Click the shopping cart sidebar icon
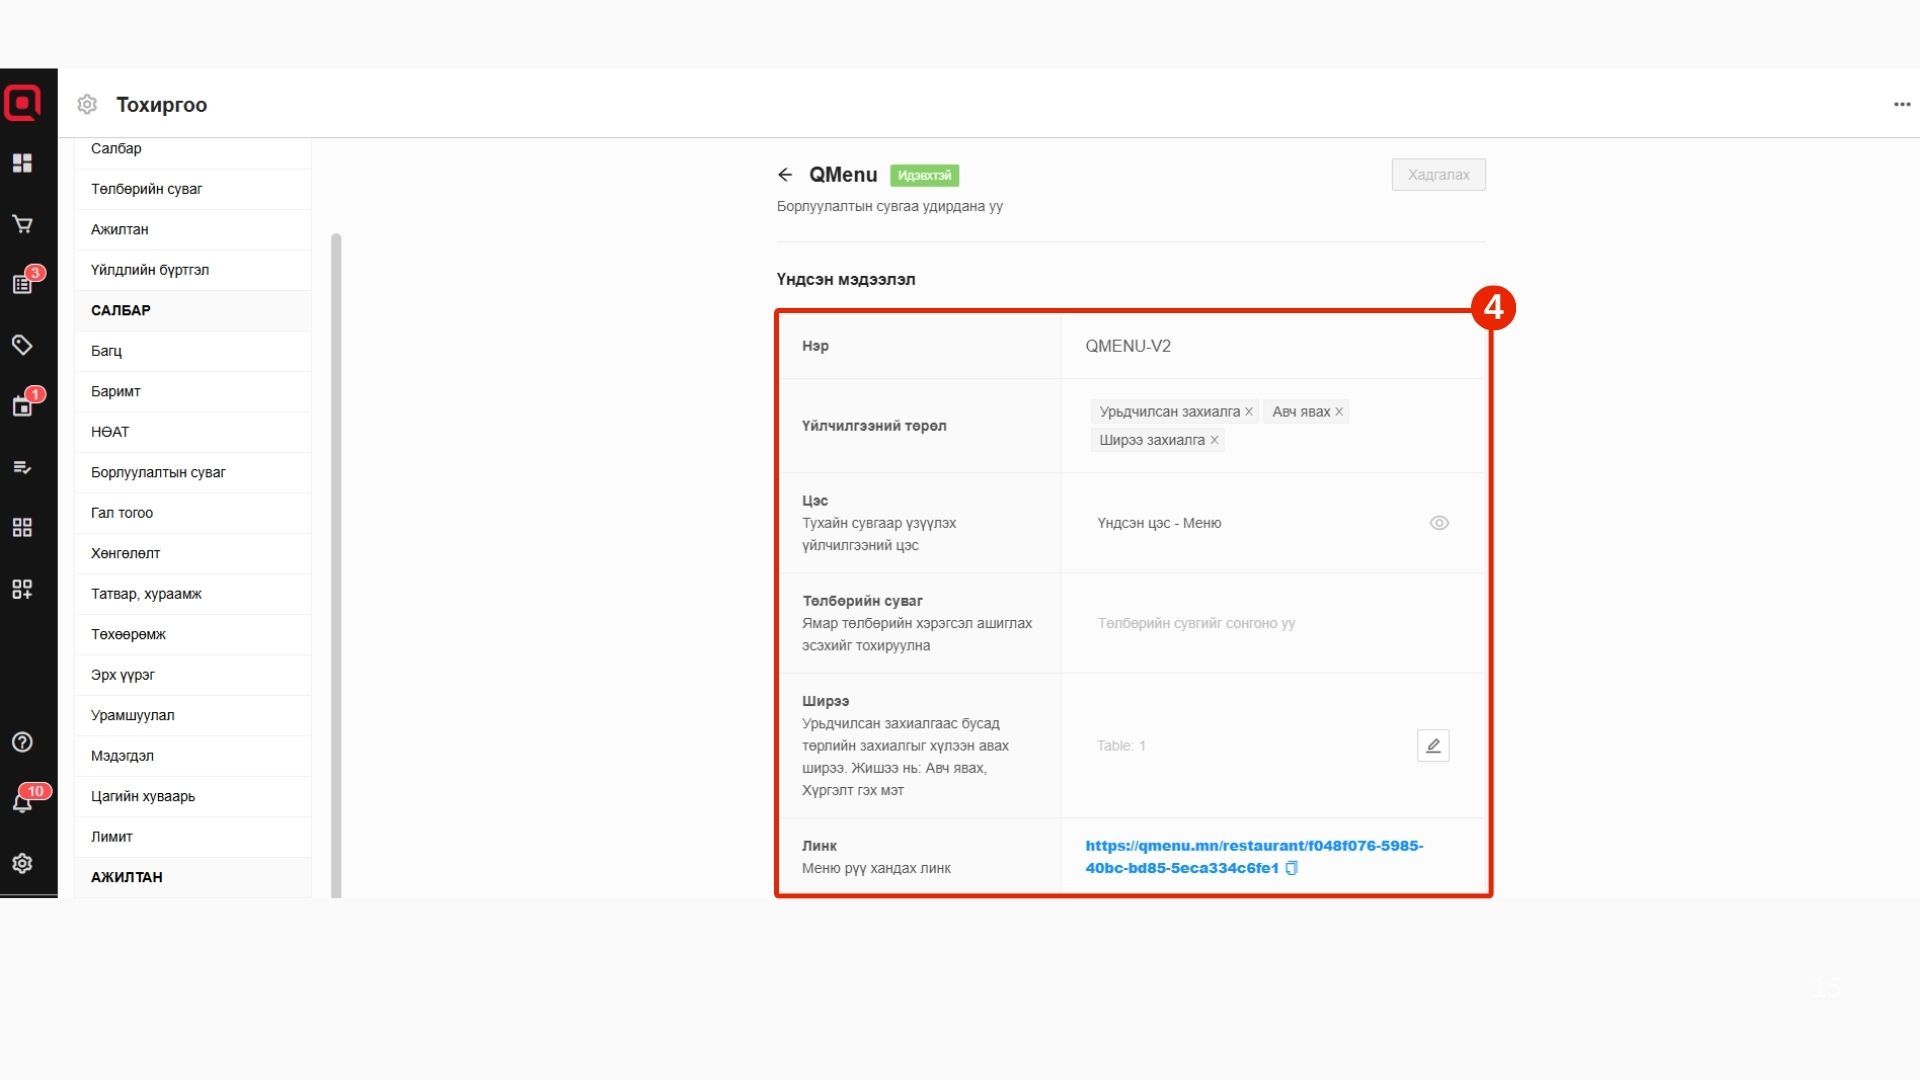 click(x=22, y=224)
